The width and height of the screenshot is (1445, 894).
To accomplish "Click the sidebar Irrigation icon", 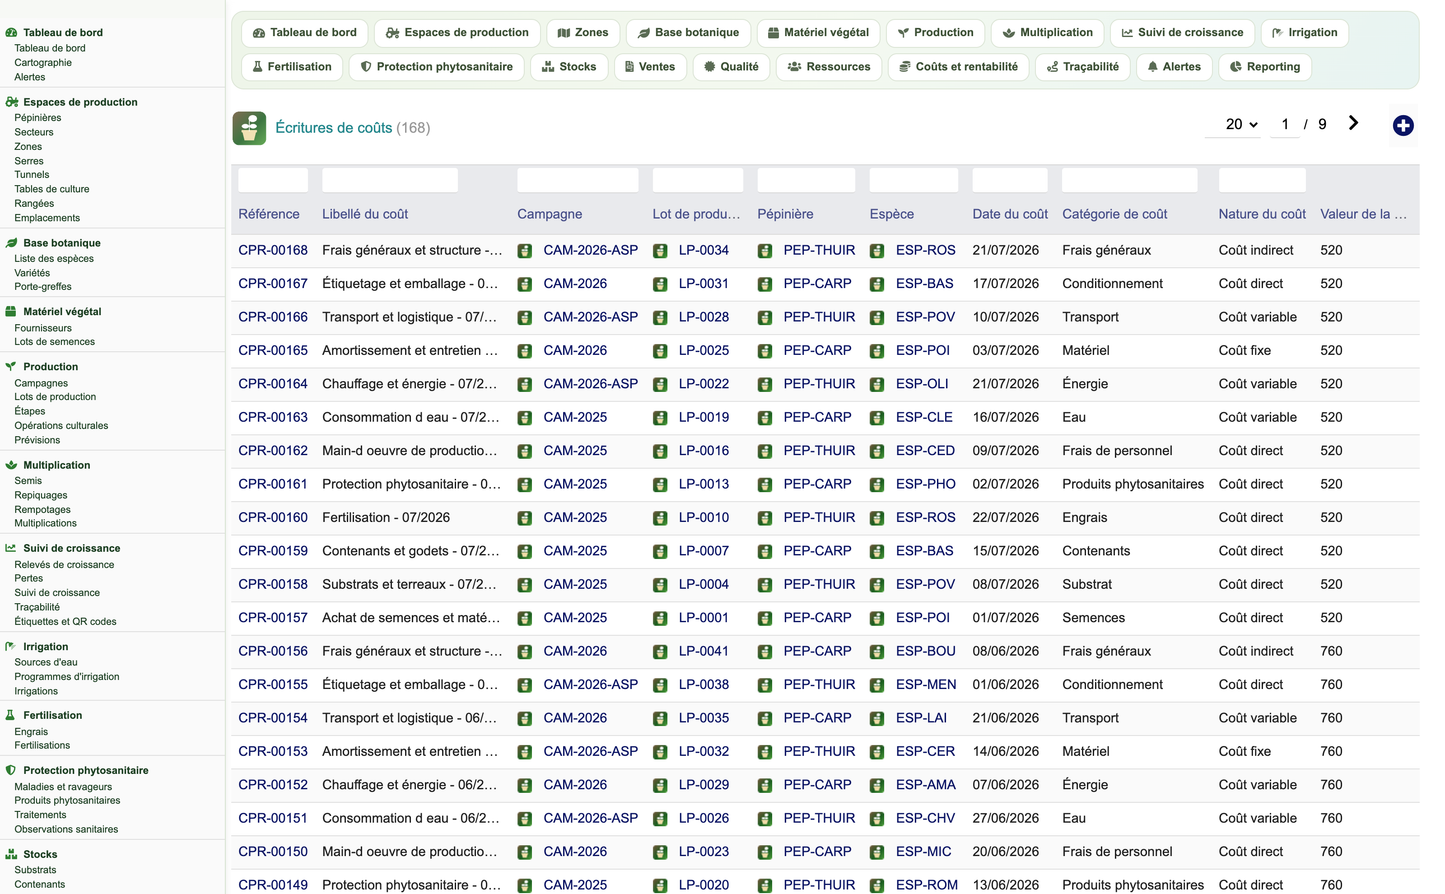I will pyautogui.click(x=11, y=646).
